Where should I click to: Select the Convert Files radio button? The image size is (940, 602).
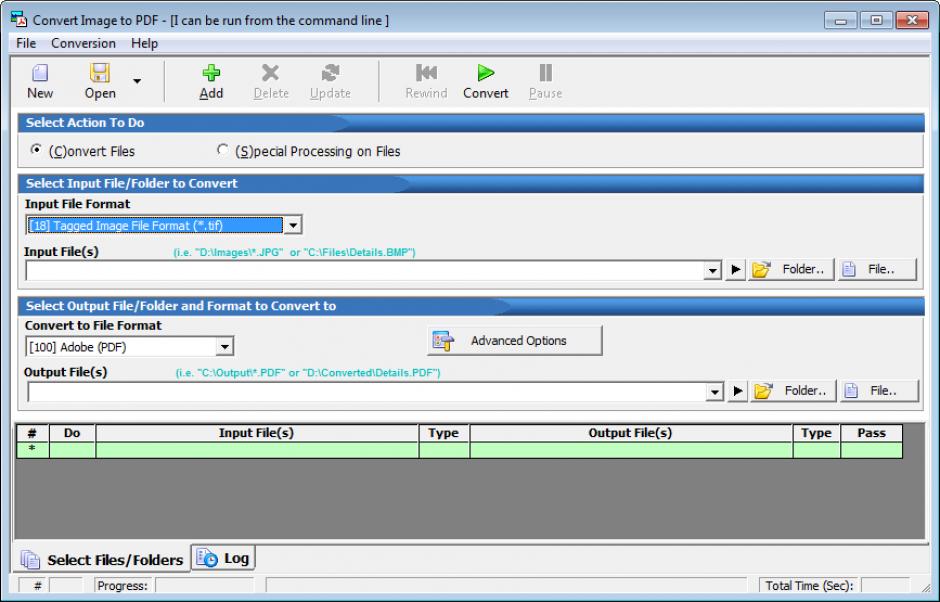pos(37,151)
